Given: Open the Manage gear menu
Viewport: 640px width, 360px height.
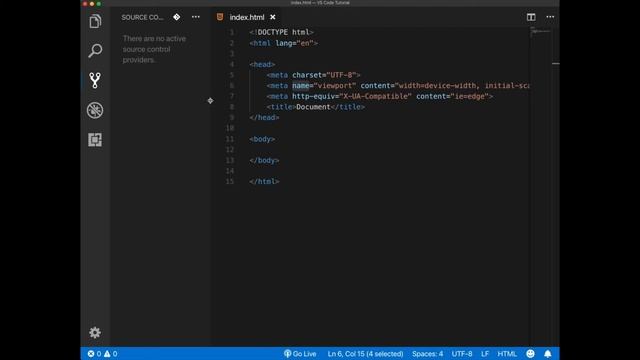Looking at the screenshot, I should 95,333.
